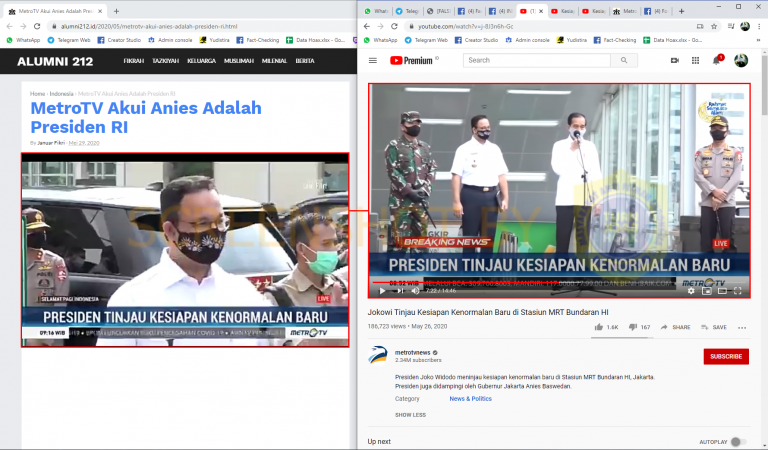Open the News & Politics category link
Image resolution: width=768 pixels, height=450 pixels.
pyautogui.click(x=470, y=399)
